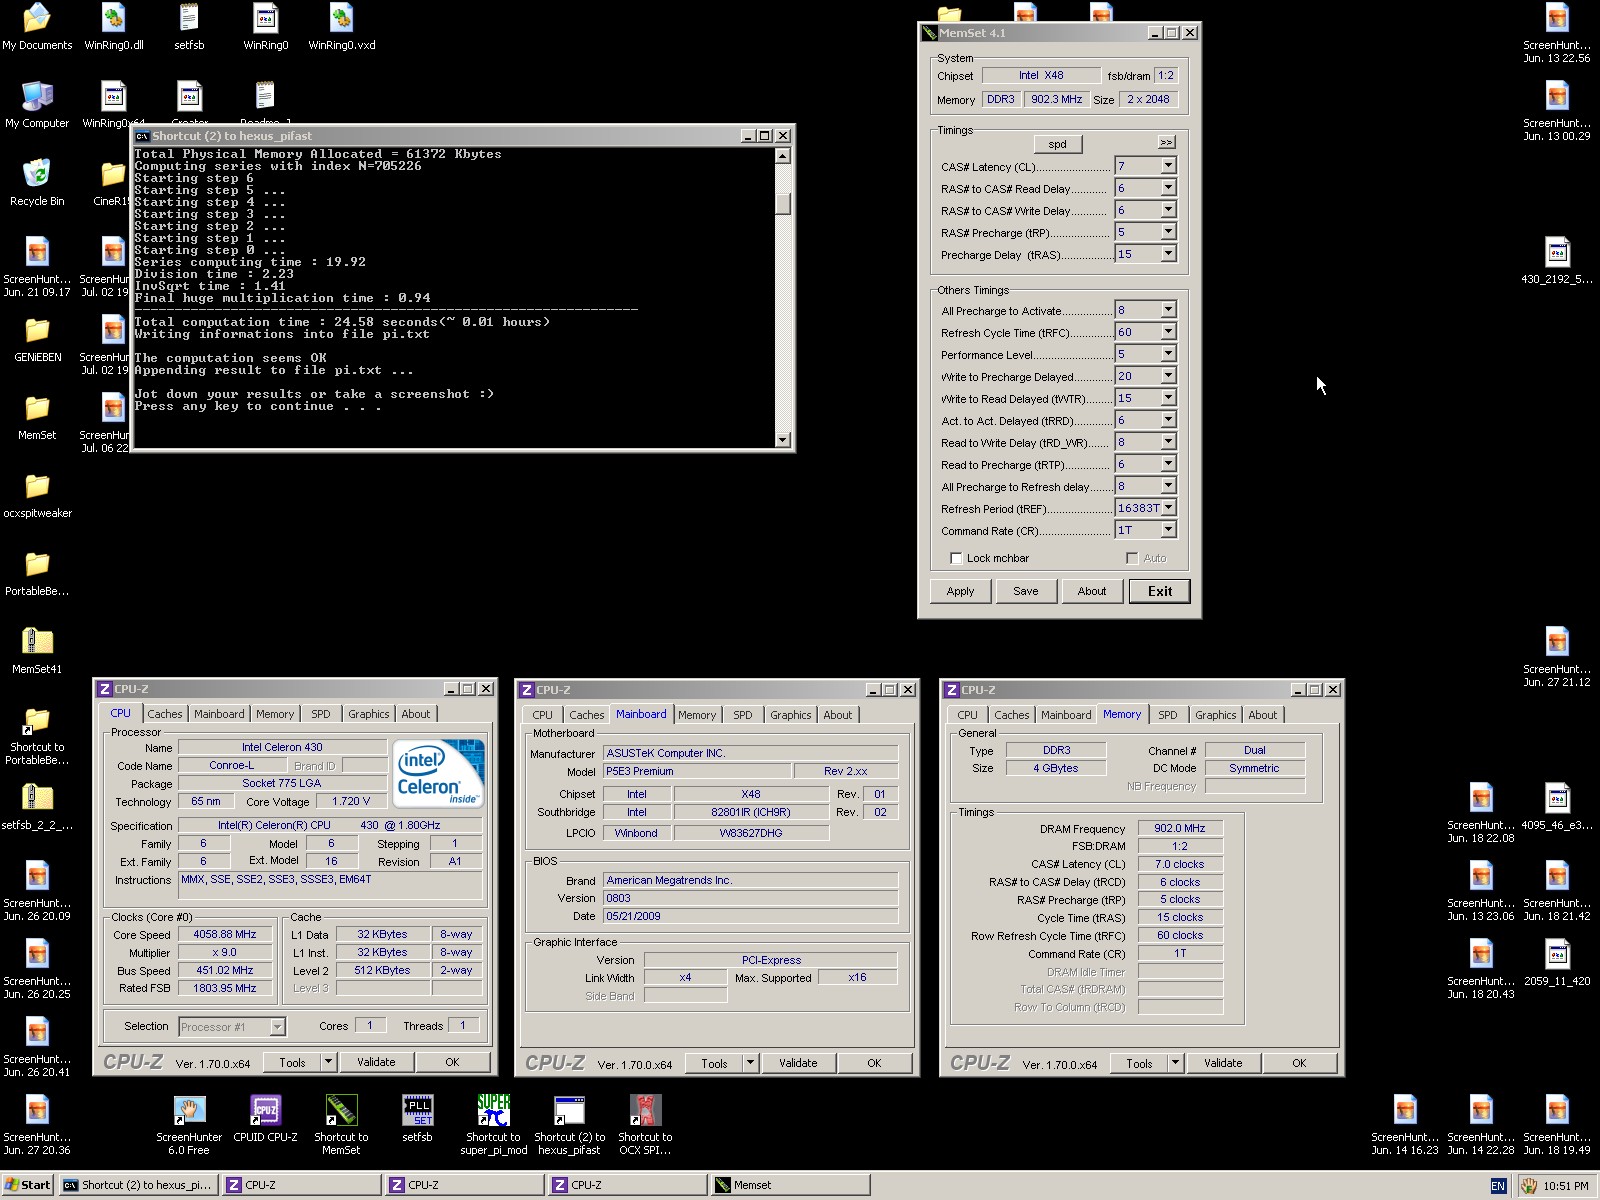Image resolution: width=1600 pixels, height=1200 pixels.
Task: Open the Recycle Bin icon
Action: [37, 183]
